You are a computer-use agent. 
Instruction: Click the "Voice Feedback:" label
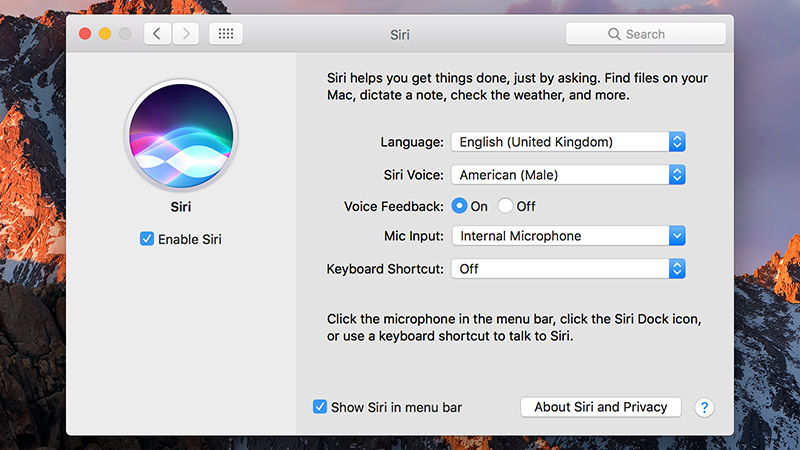click(394, 206)
